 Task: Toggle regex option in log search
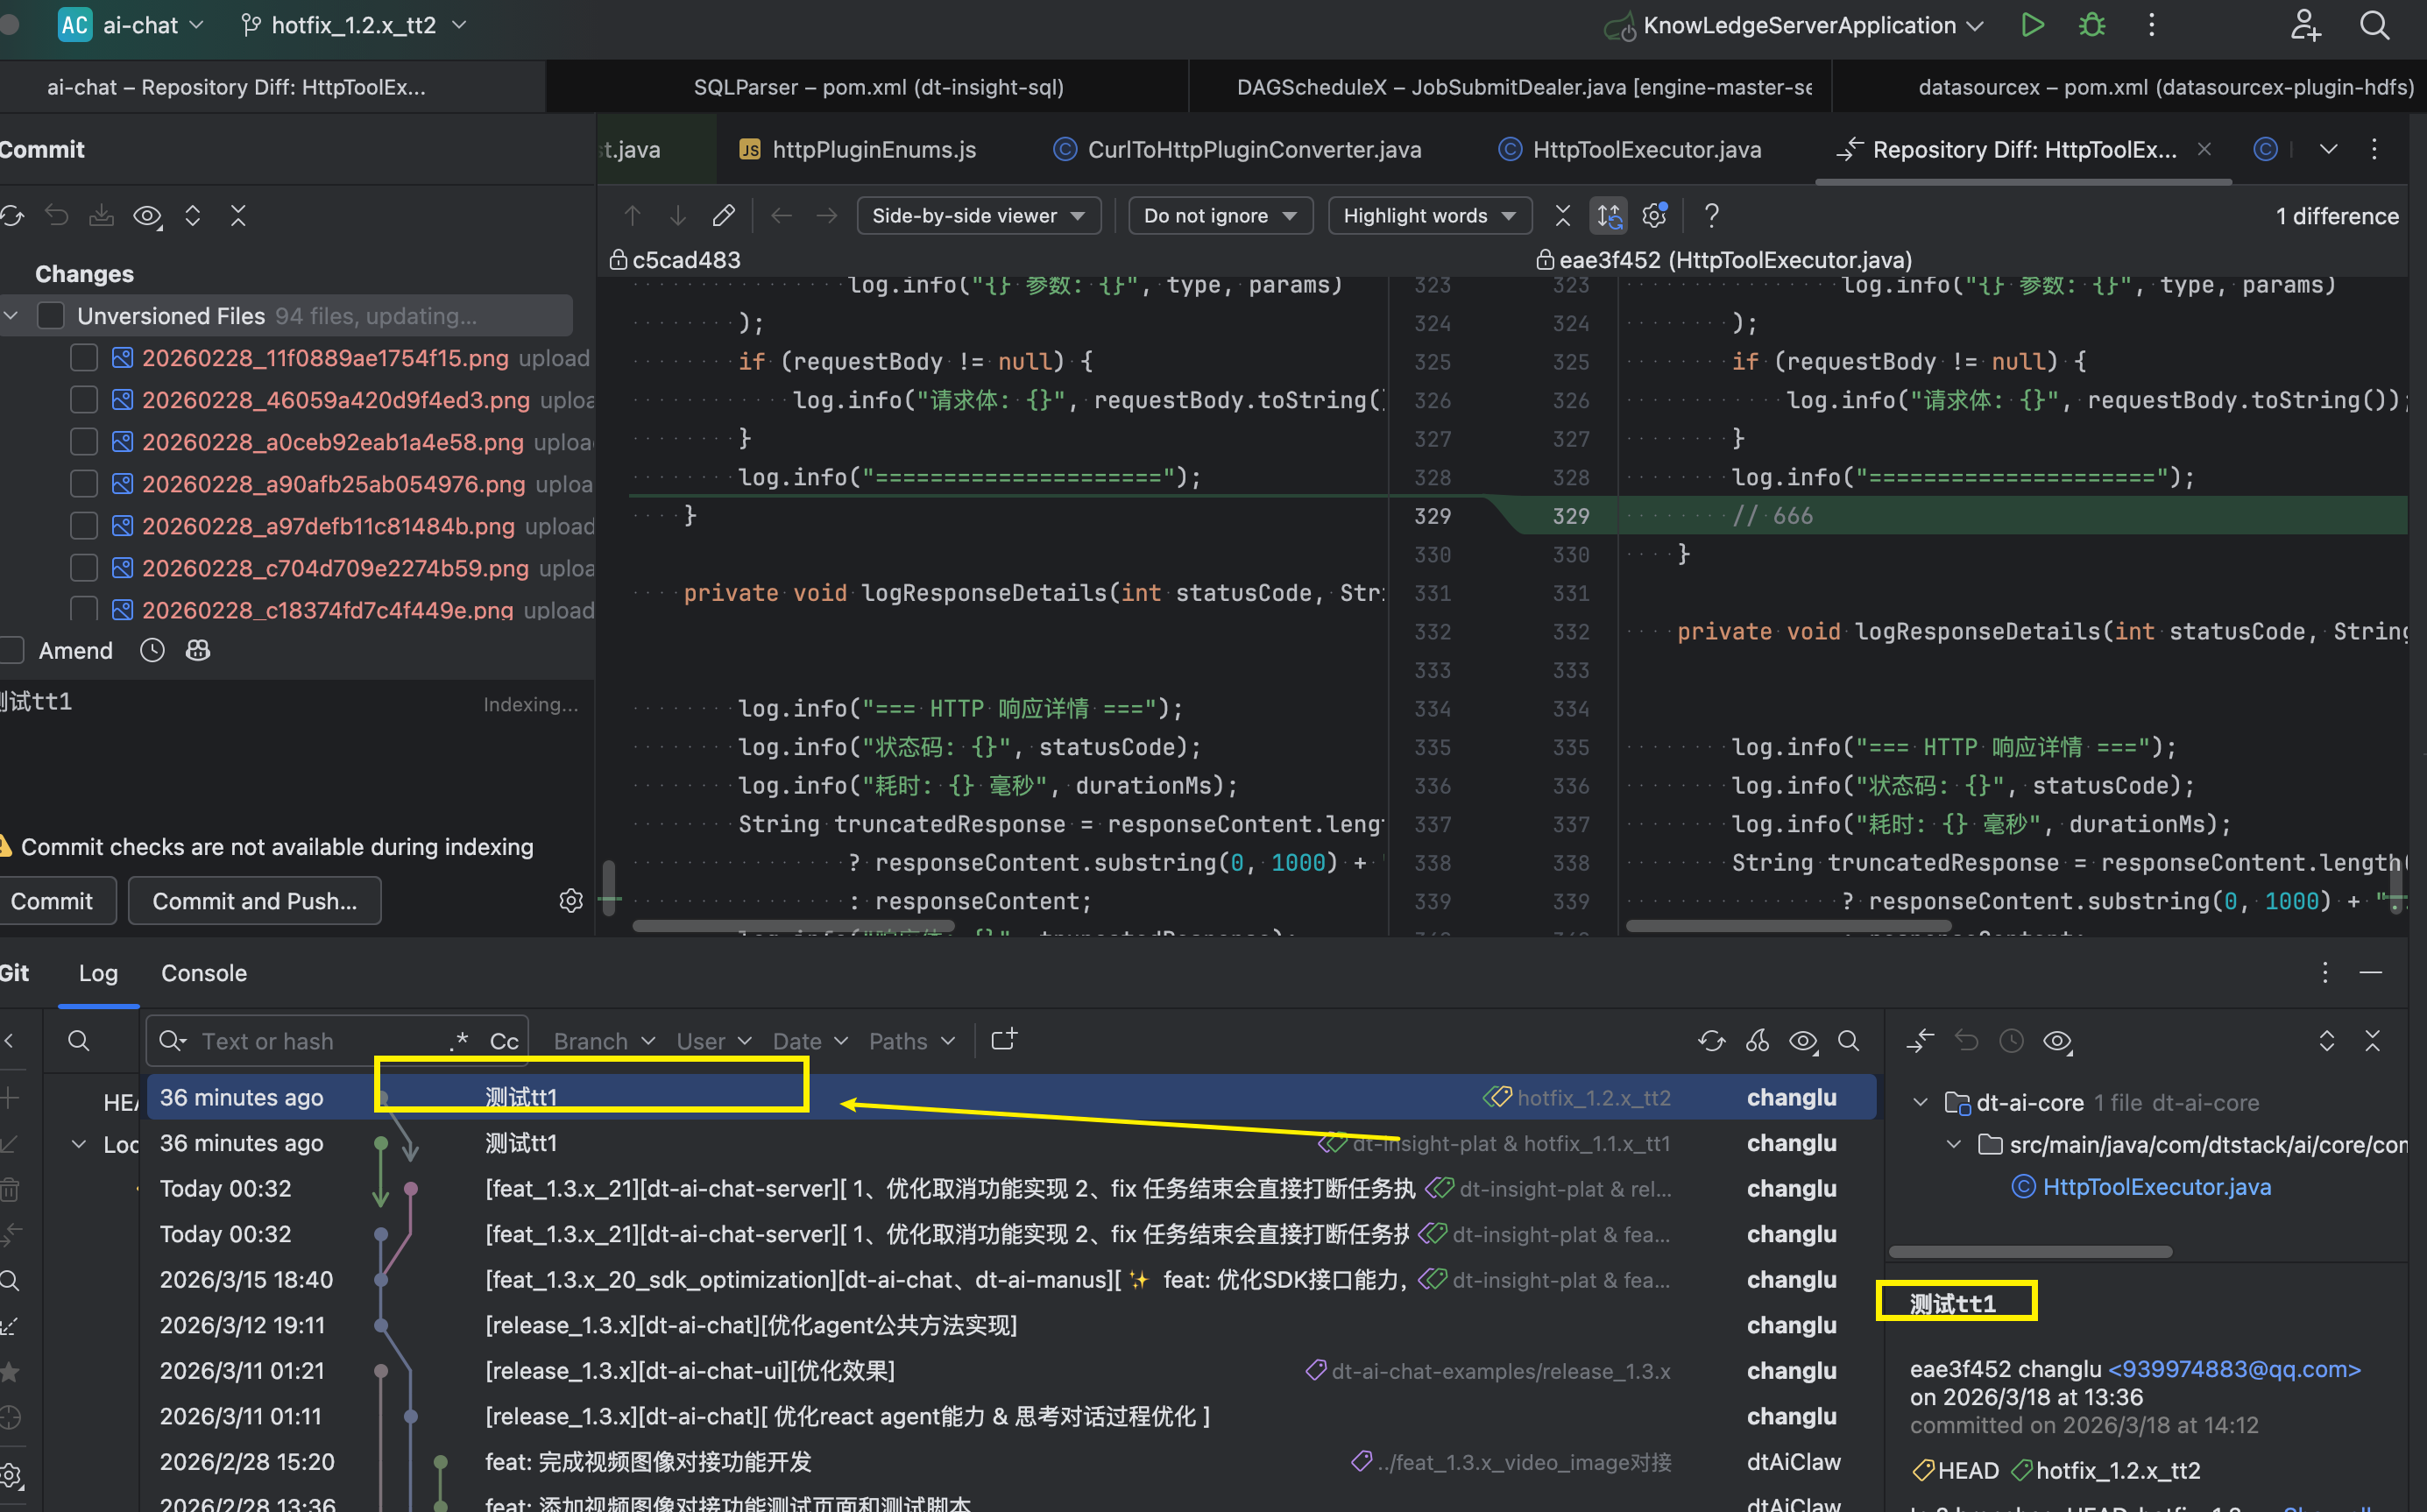tap(459, 1041)
